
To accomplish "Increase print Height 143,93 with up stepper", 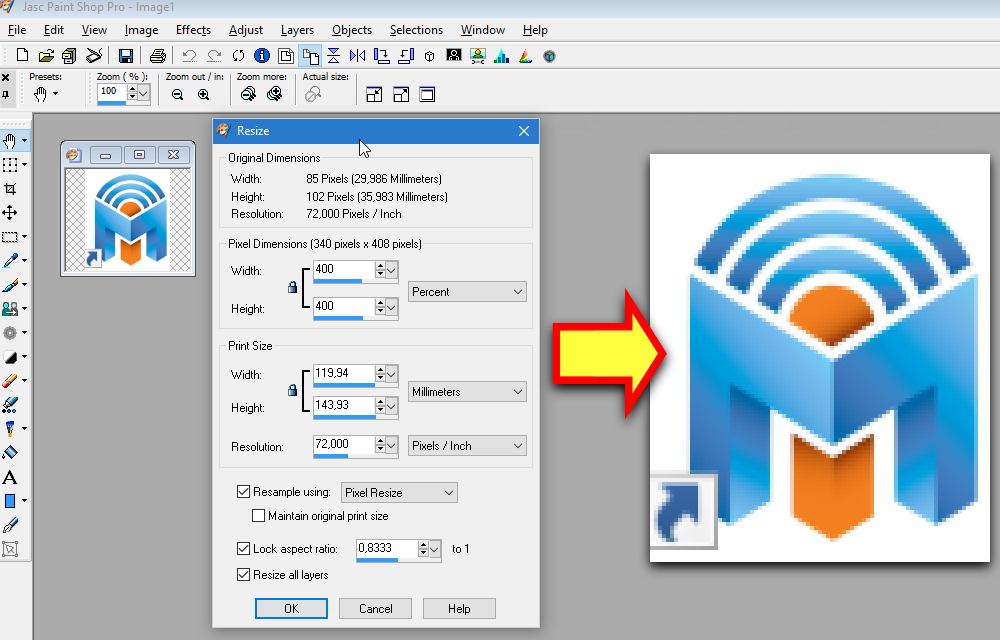I will click(380, 402).
